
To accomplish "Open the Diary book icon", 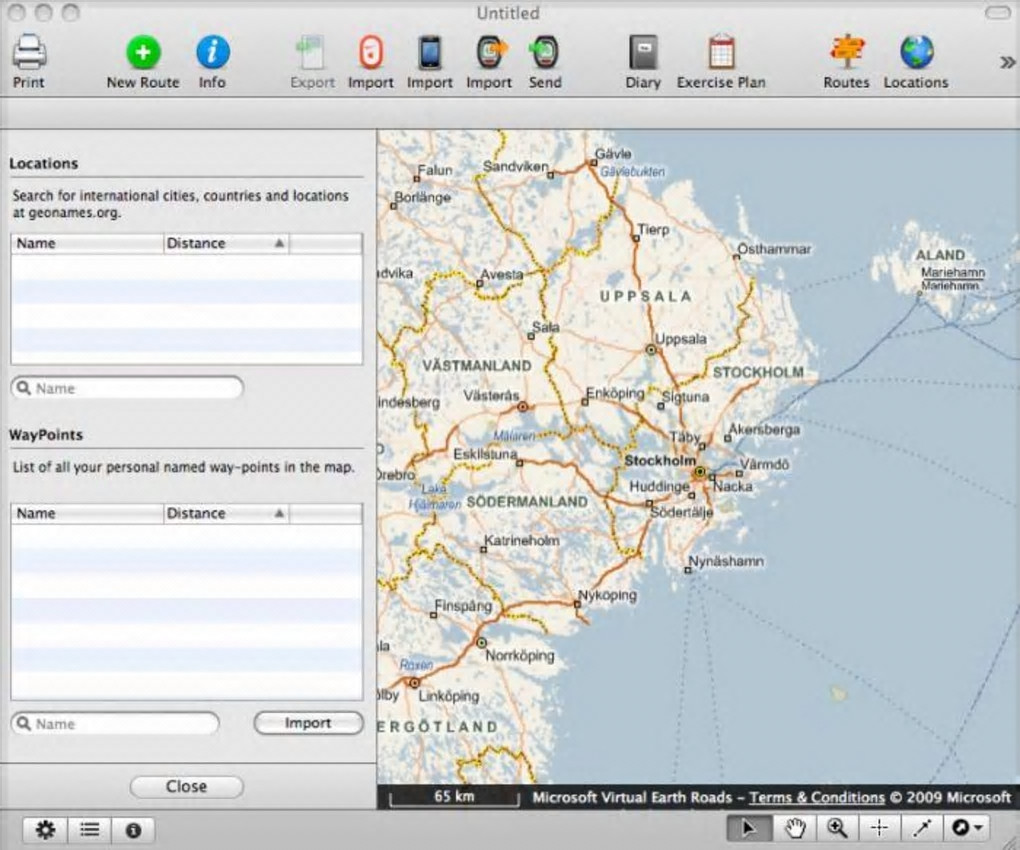I will coord(643,52).
